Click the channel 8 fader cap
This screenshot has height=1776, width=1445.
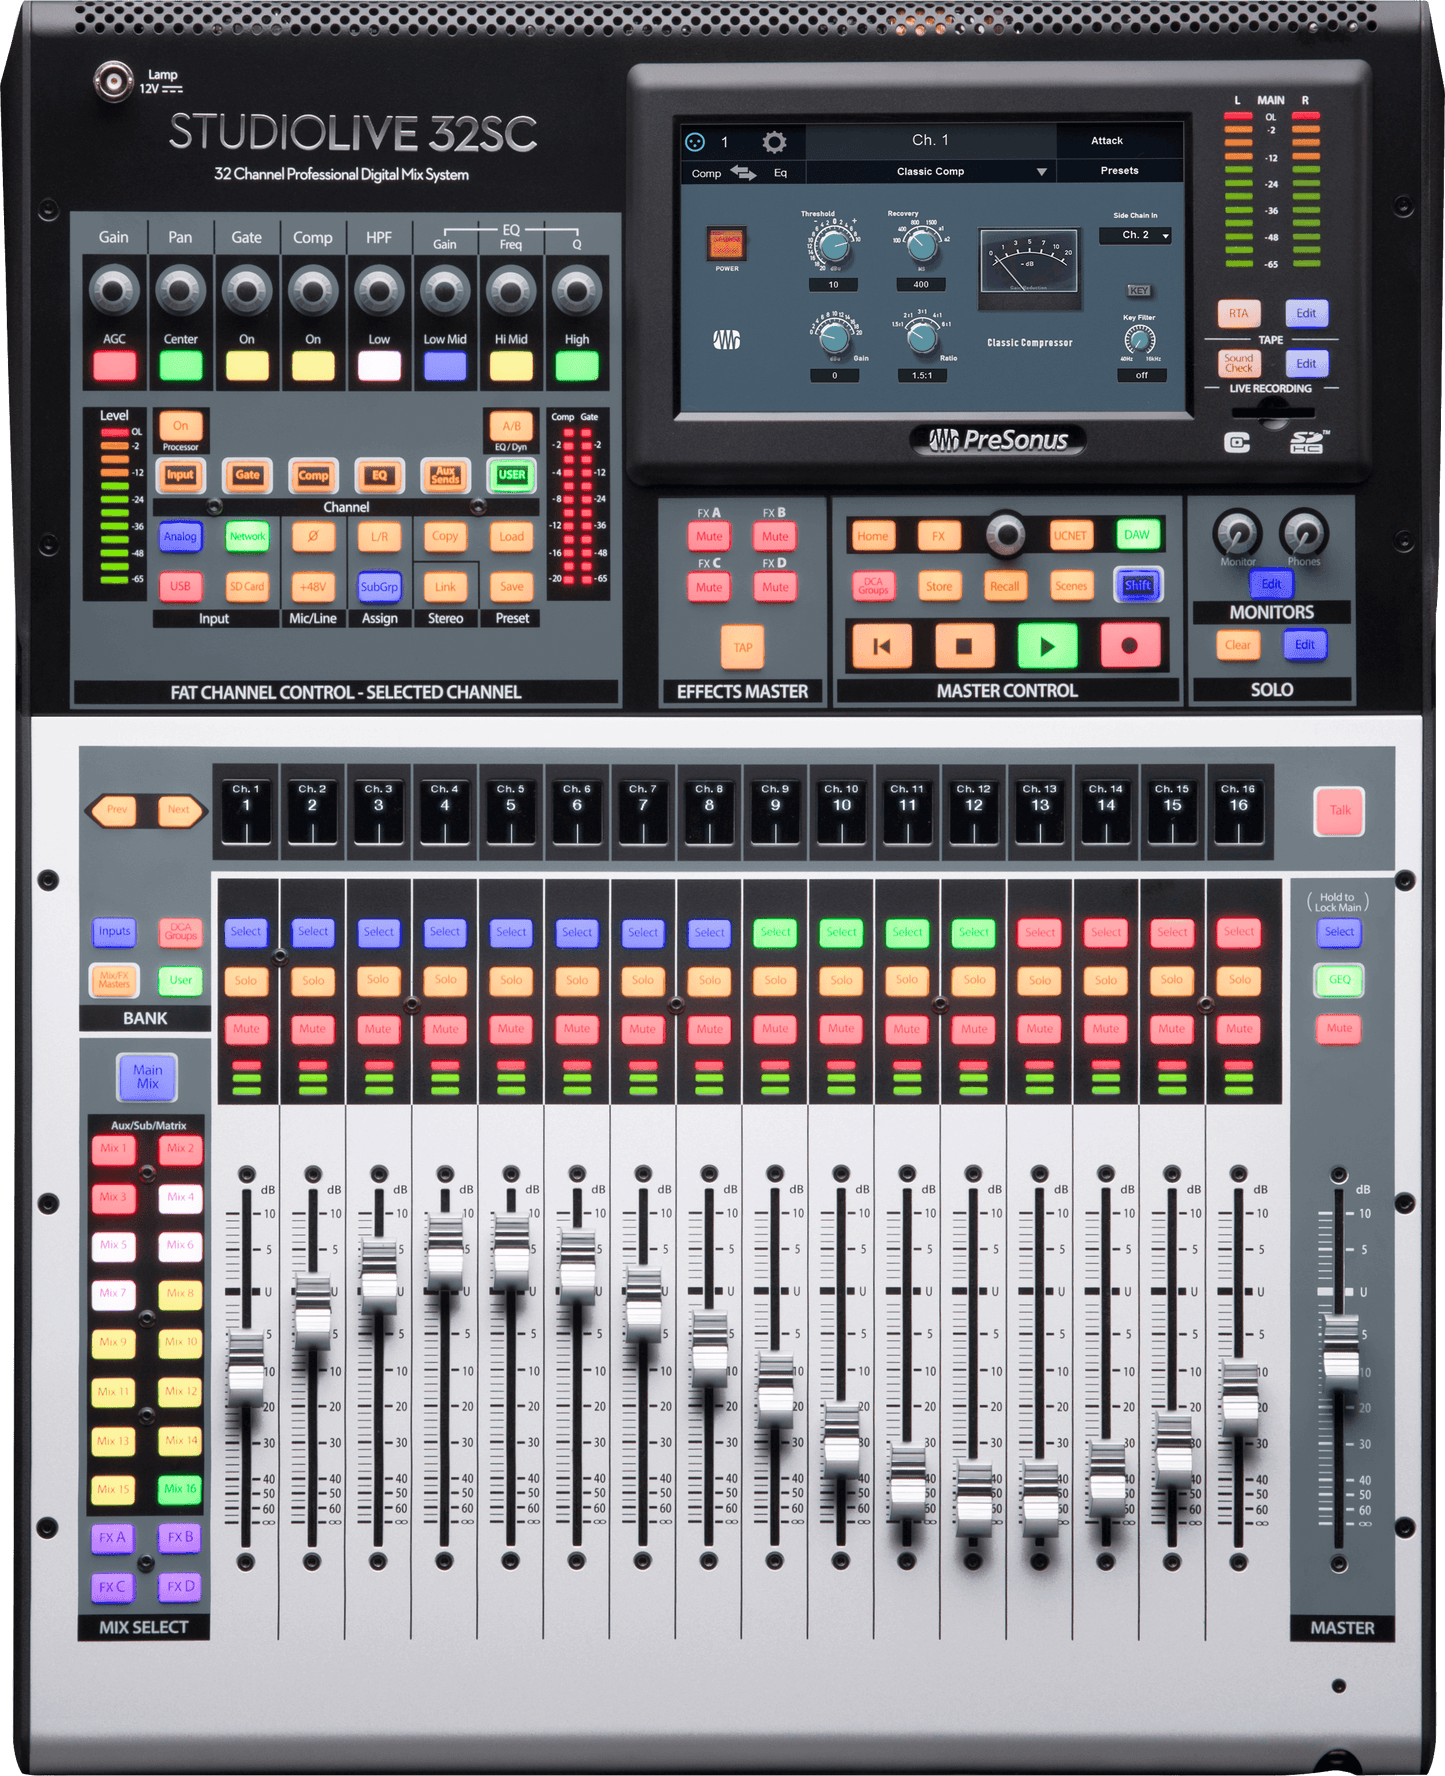point(709,1349)
